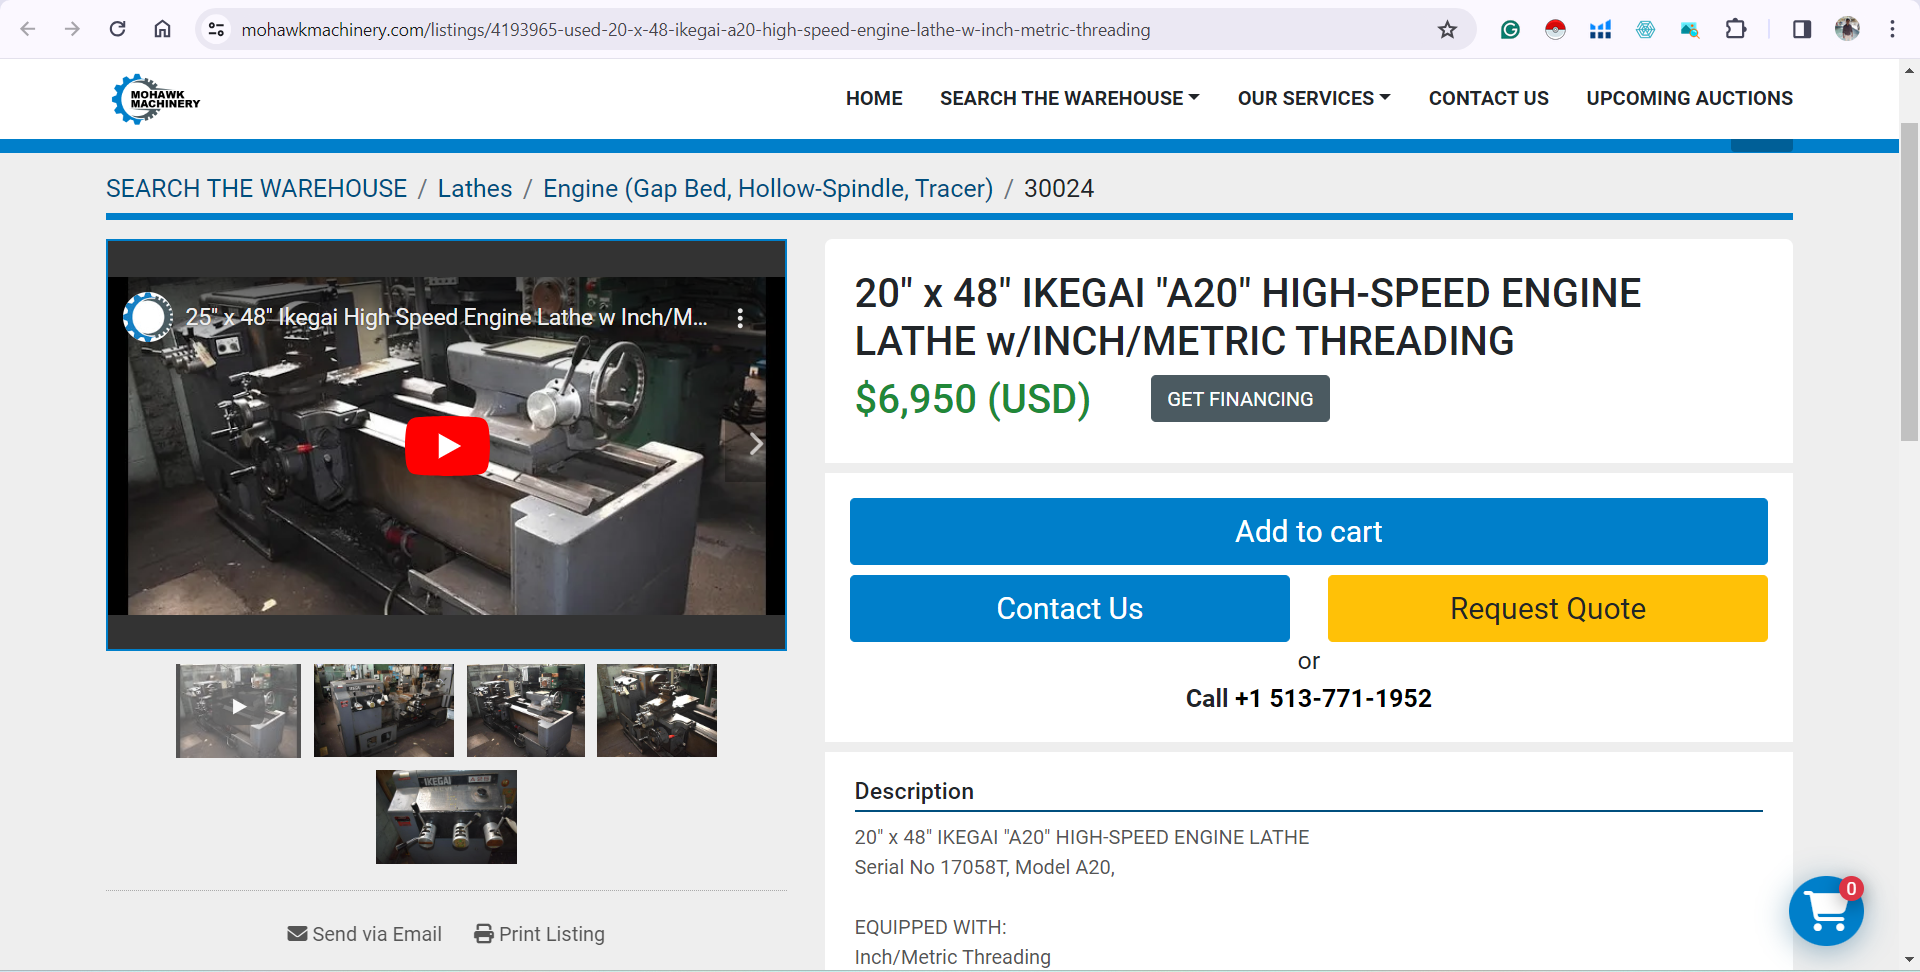Image resolution: width=1920 pixels, height=972 pixels.
Task: Open YouTube video three-dot options
Action: (x=740, y=318)
